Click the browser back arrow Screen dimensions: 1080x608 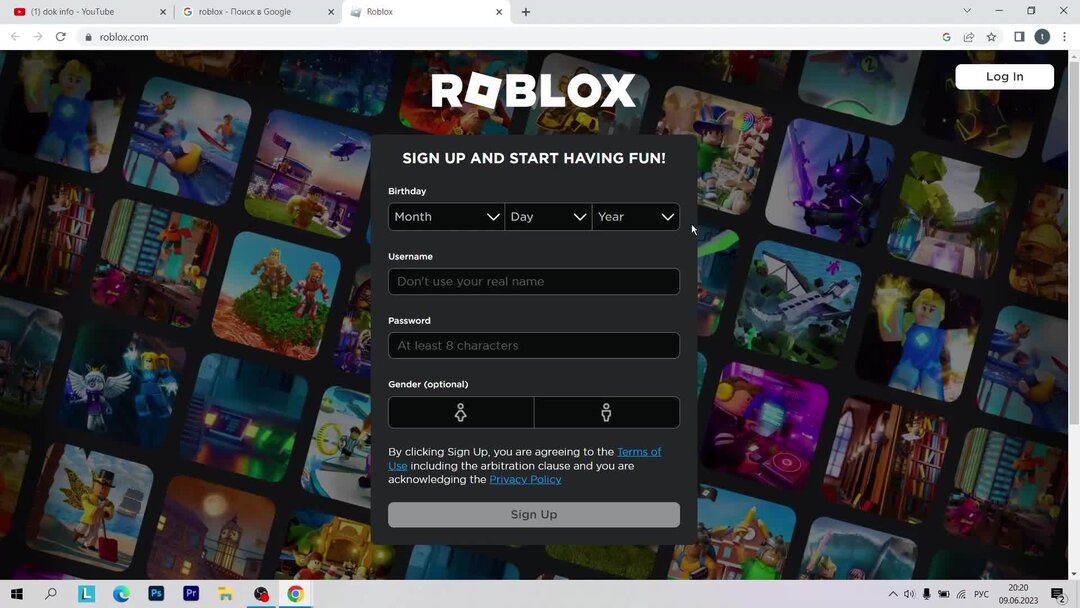click(15, 36)
